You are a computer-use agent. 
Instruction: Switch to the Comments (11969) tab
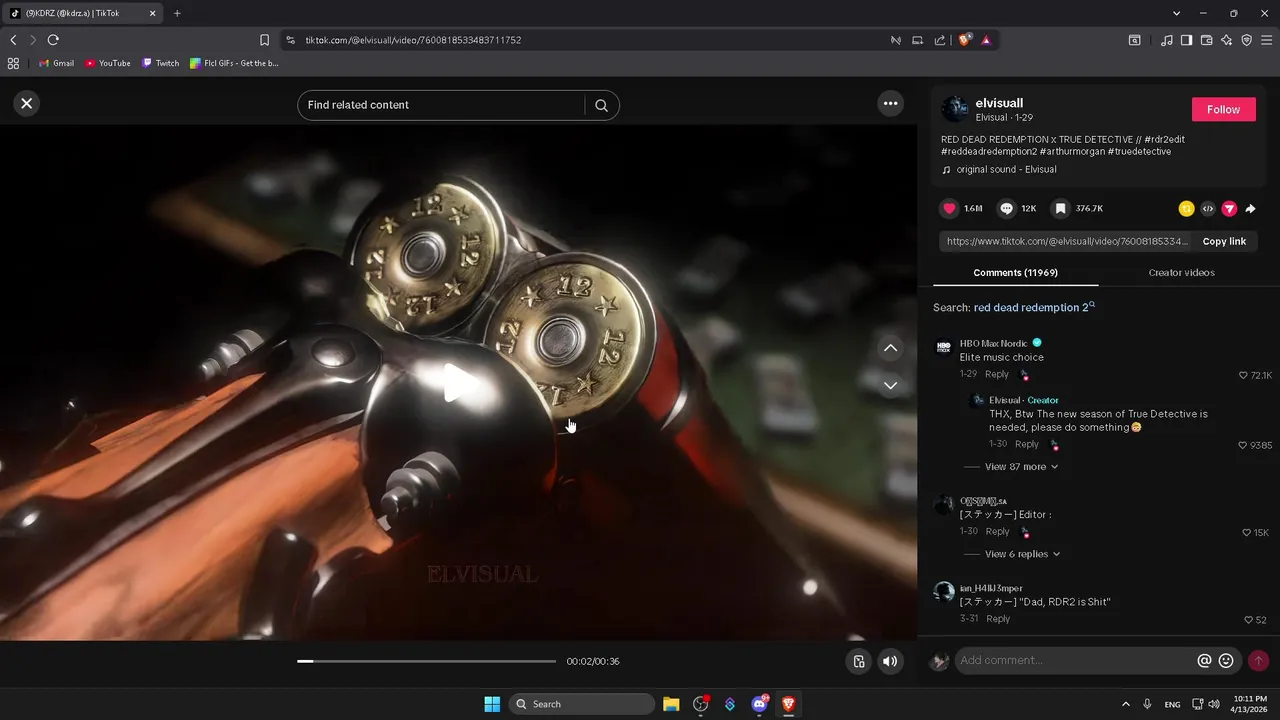pos(1015,272)
